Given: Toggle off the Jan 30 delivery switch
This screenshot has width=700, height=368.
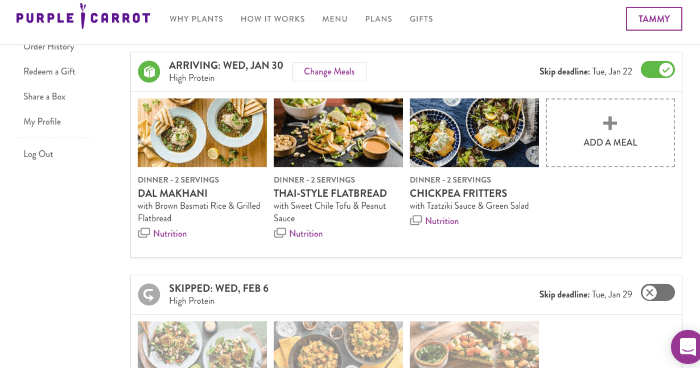Looking at the screenshot, I should (658, 70).
